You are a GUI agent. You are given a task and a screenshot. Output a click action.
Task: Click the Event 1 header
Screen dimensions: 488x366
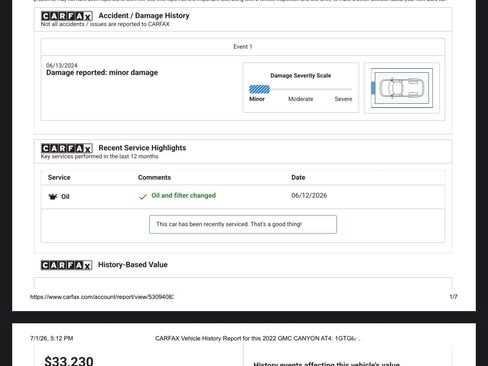point(243,47)
